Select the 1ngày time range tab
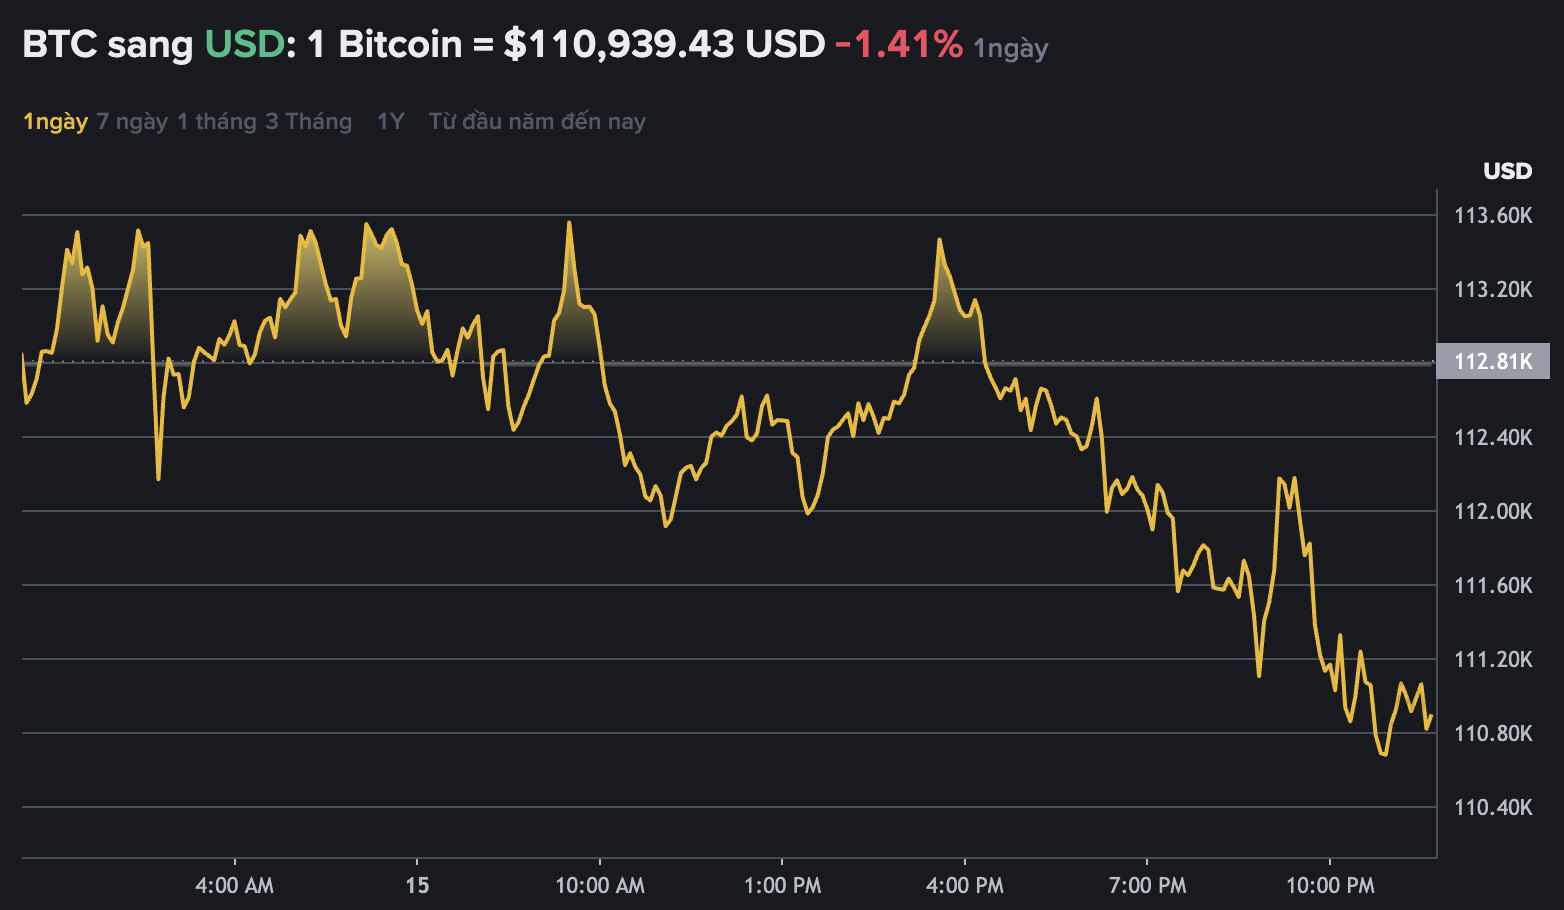This screenshot has height=910, width=1564. tap(55, 122)
